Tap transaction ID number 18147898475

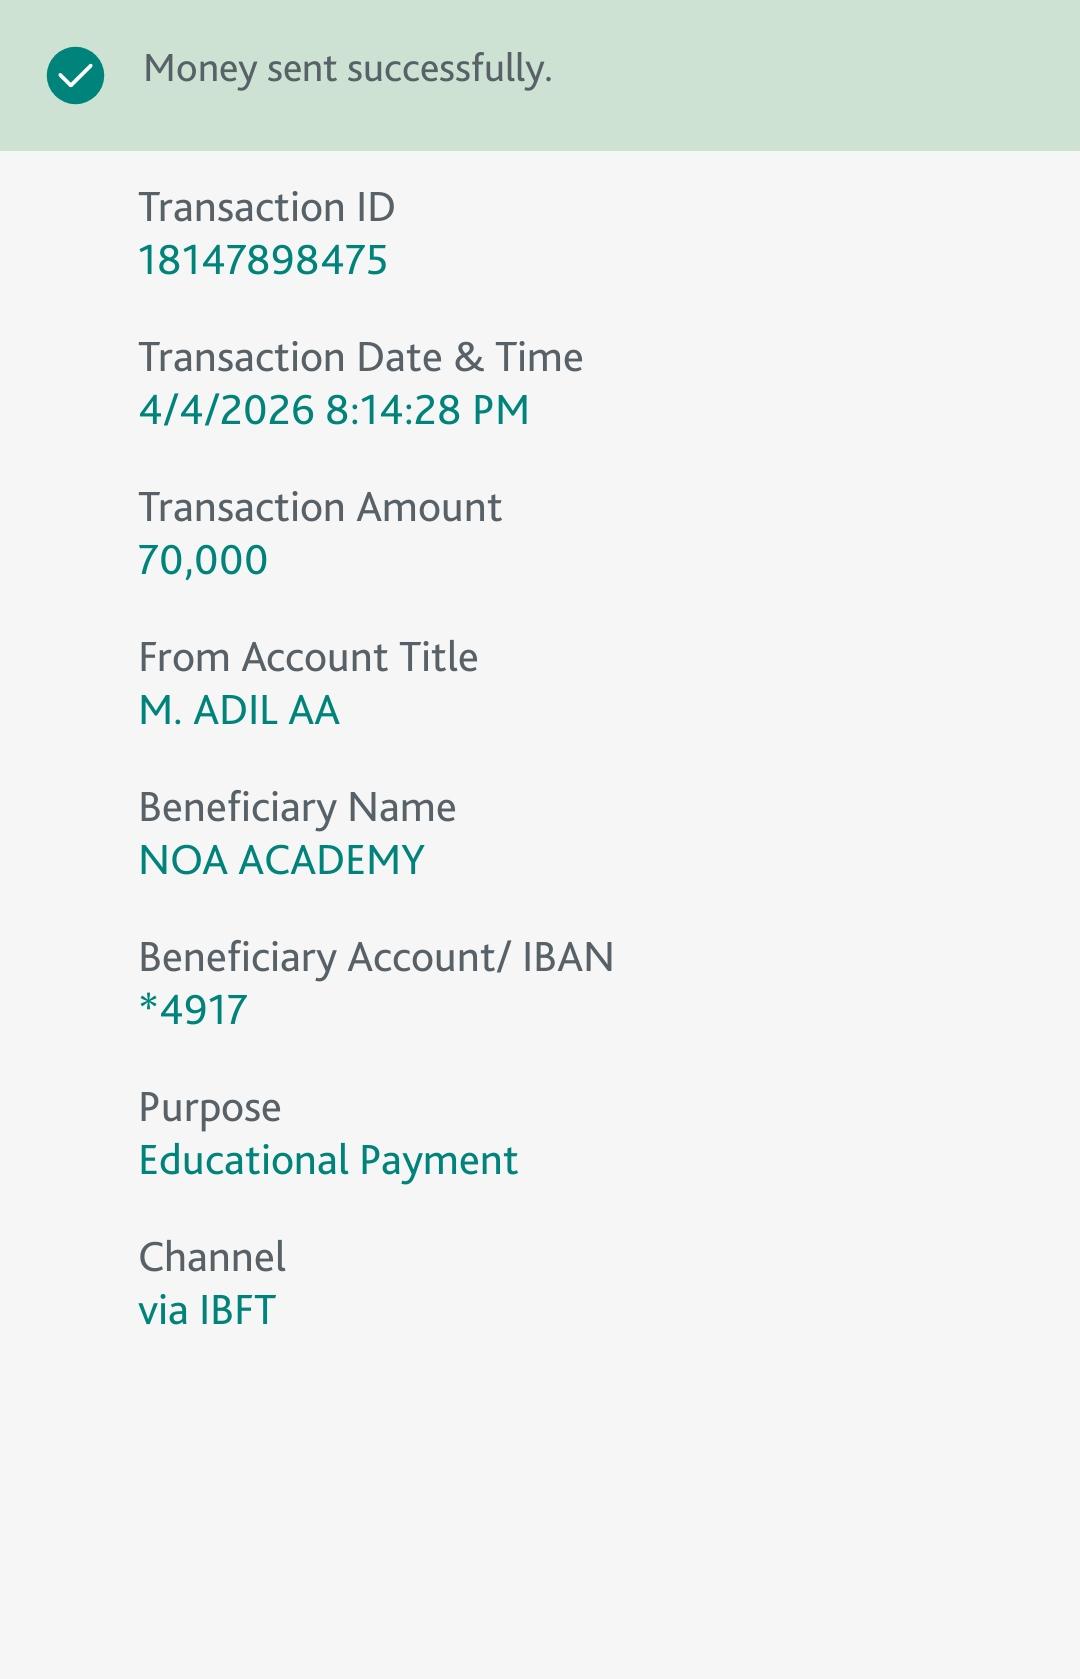tap(262, 261)
